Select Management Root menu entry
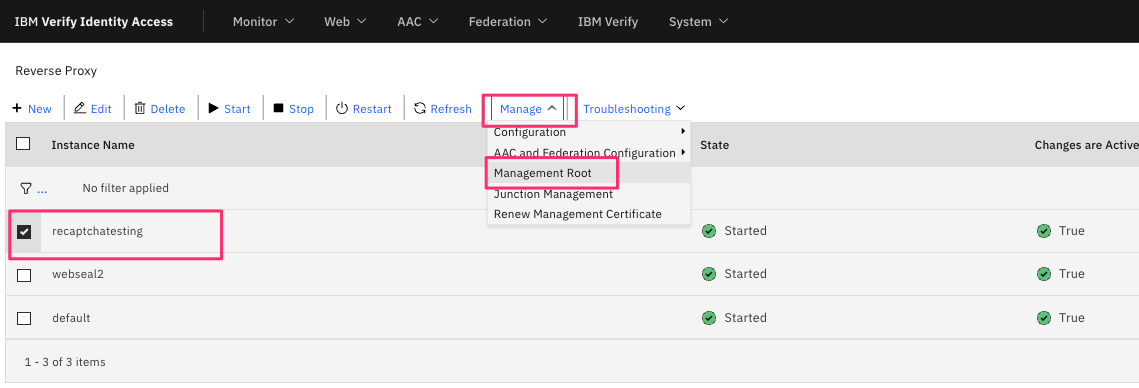 (543, 173)
